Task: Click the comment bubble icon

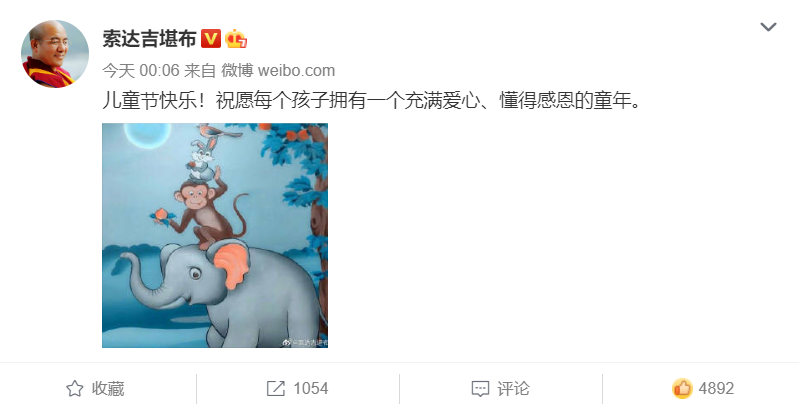Action: (x=480, y=389)
